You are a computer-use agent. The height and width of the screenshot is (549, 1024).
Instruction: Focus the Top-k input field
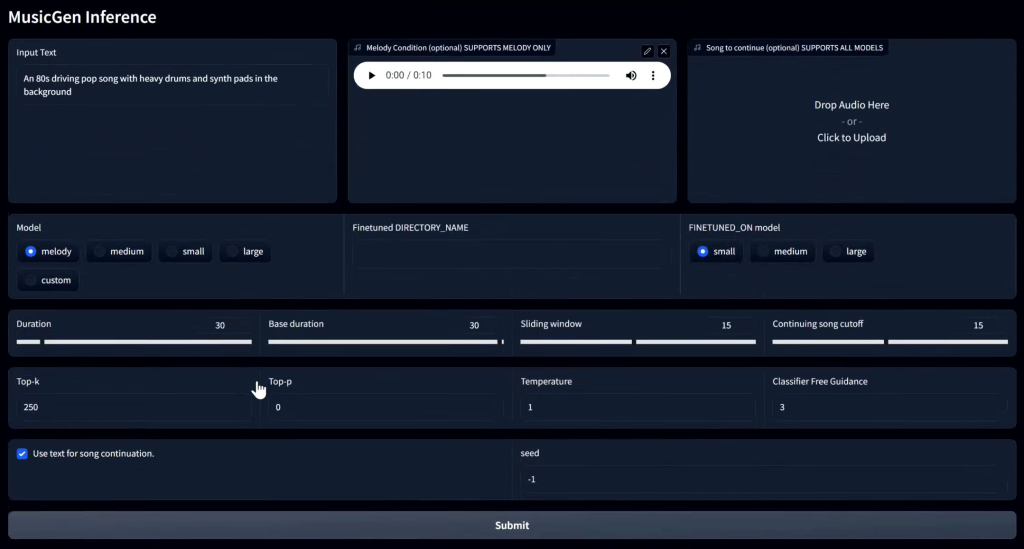coord(134,407)
